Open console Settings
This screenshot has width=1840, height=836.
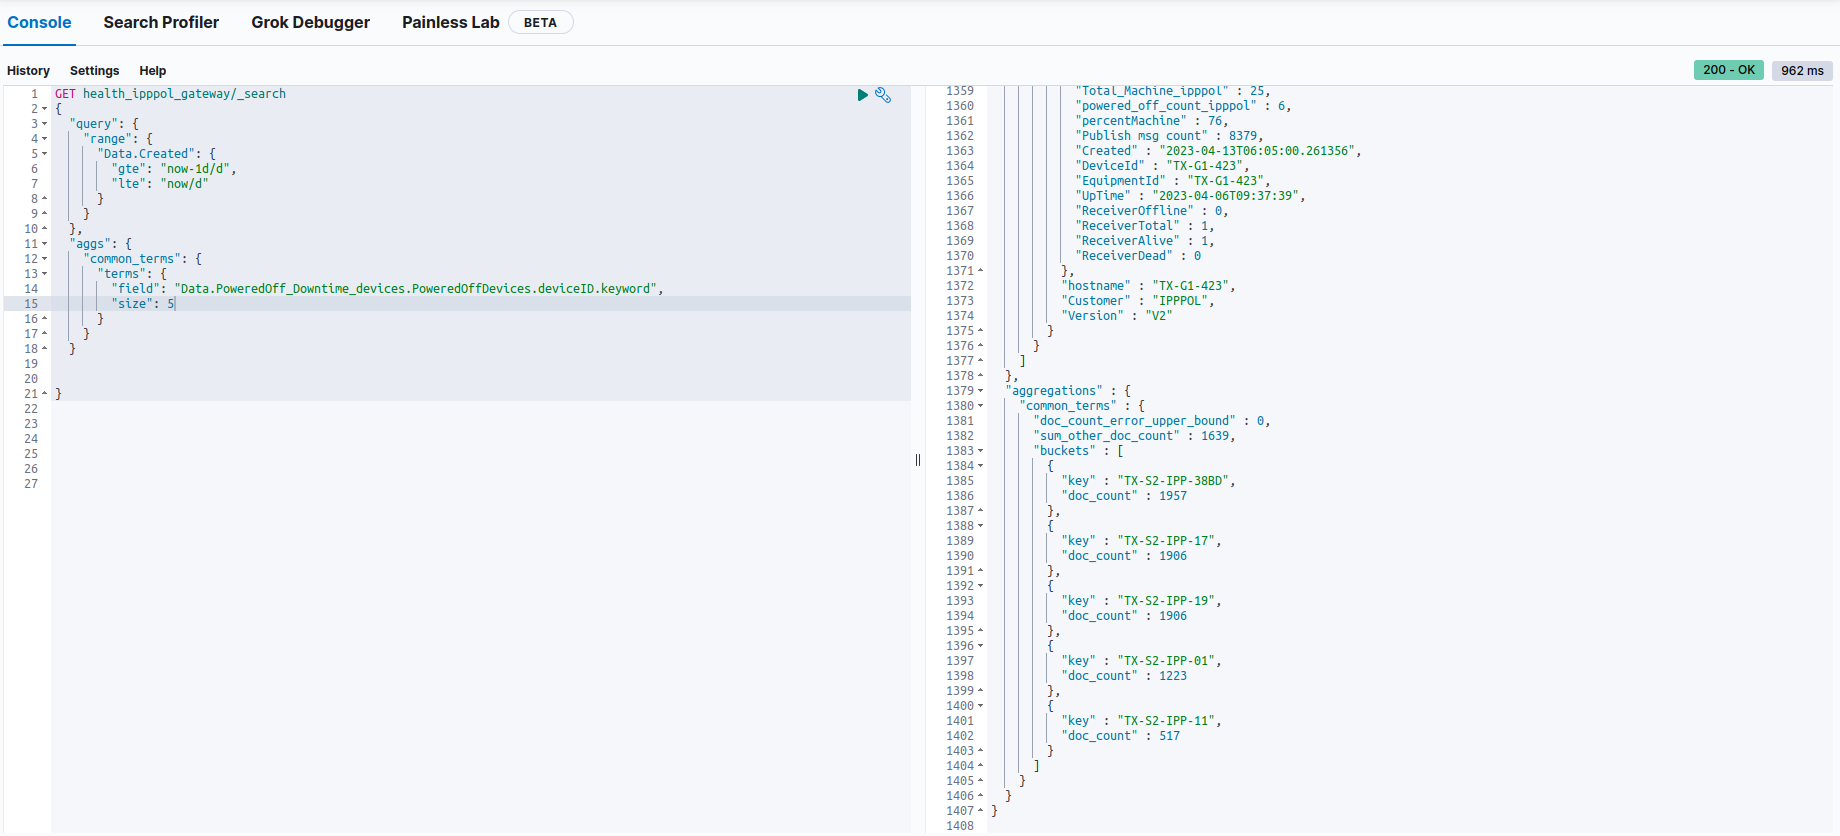tap(94, 71)
